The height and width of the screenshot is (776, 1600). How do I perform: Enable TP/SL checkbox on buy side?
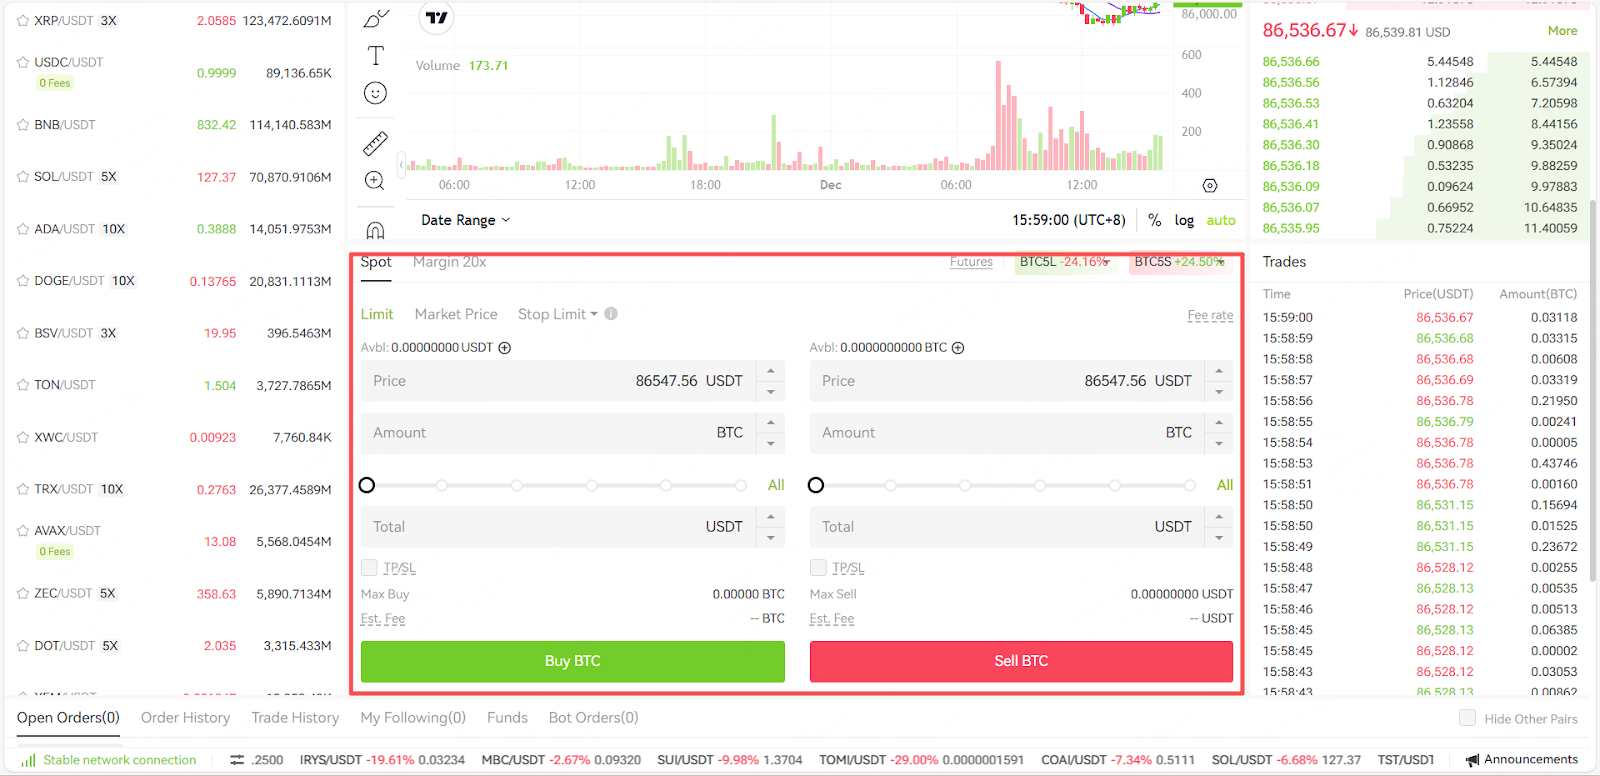(x=369, y=568)
